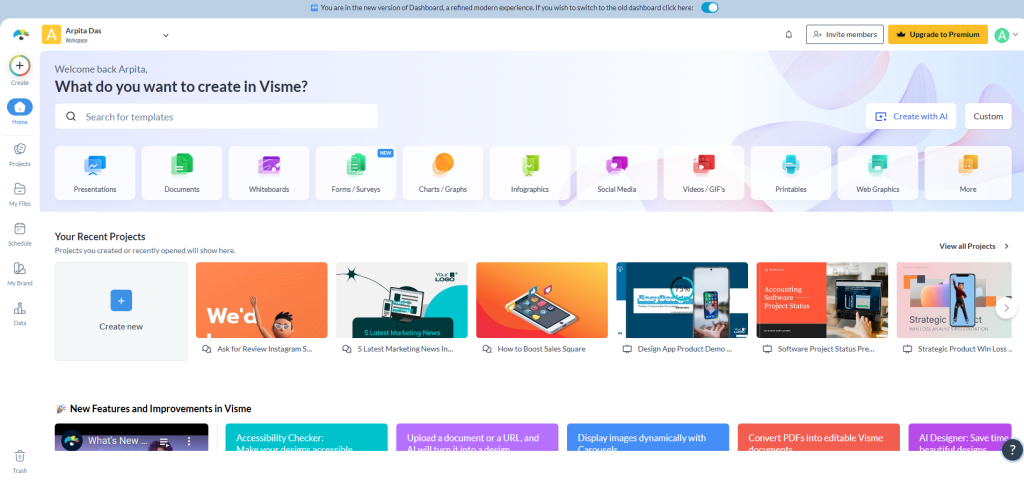1024x481 pixels.
Task: Select the Presentations category
Action: (95, 173)
